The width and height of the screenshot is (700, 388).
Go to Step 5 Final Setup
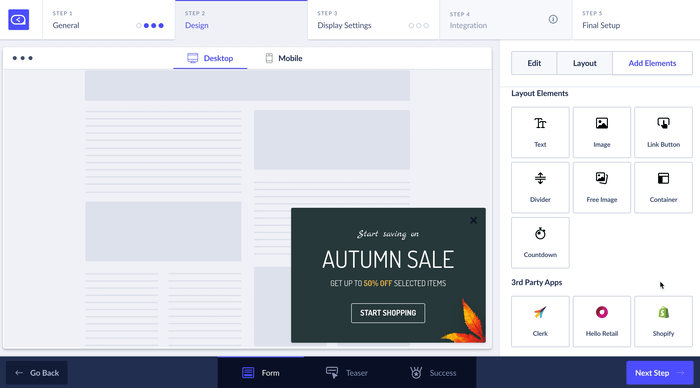pos(636,20)
